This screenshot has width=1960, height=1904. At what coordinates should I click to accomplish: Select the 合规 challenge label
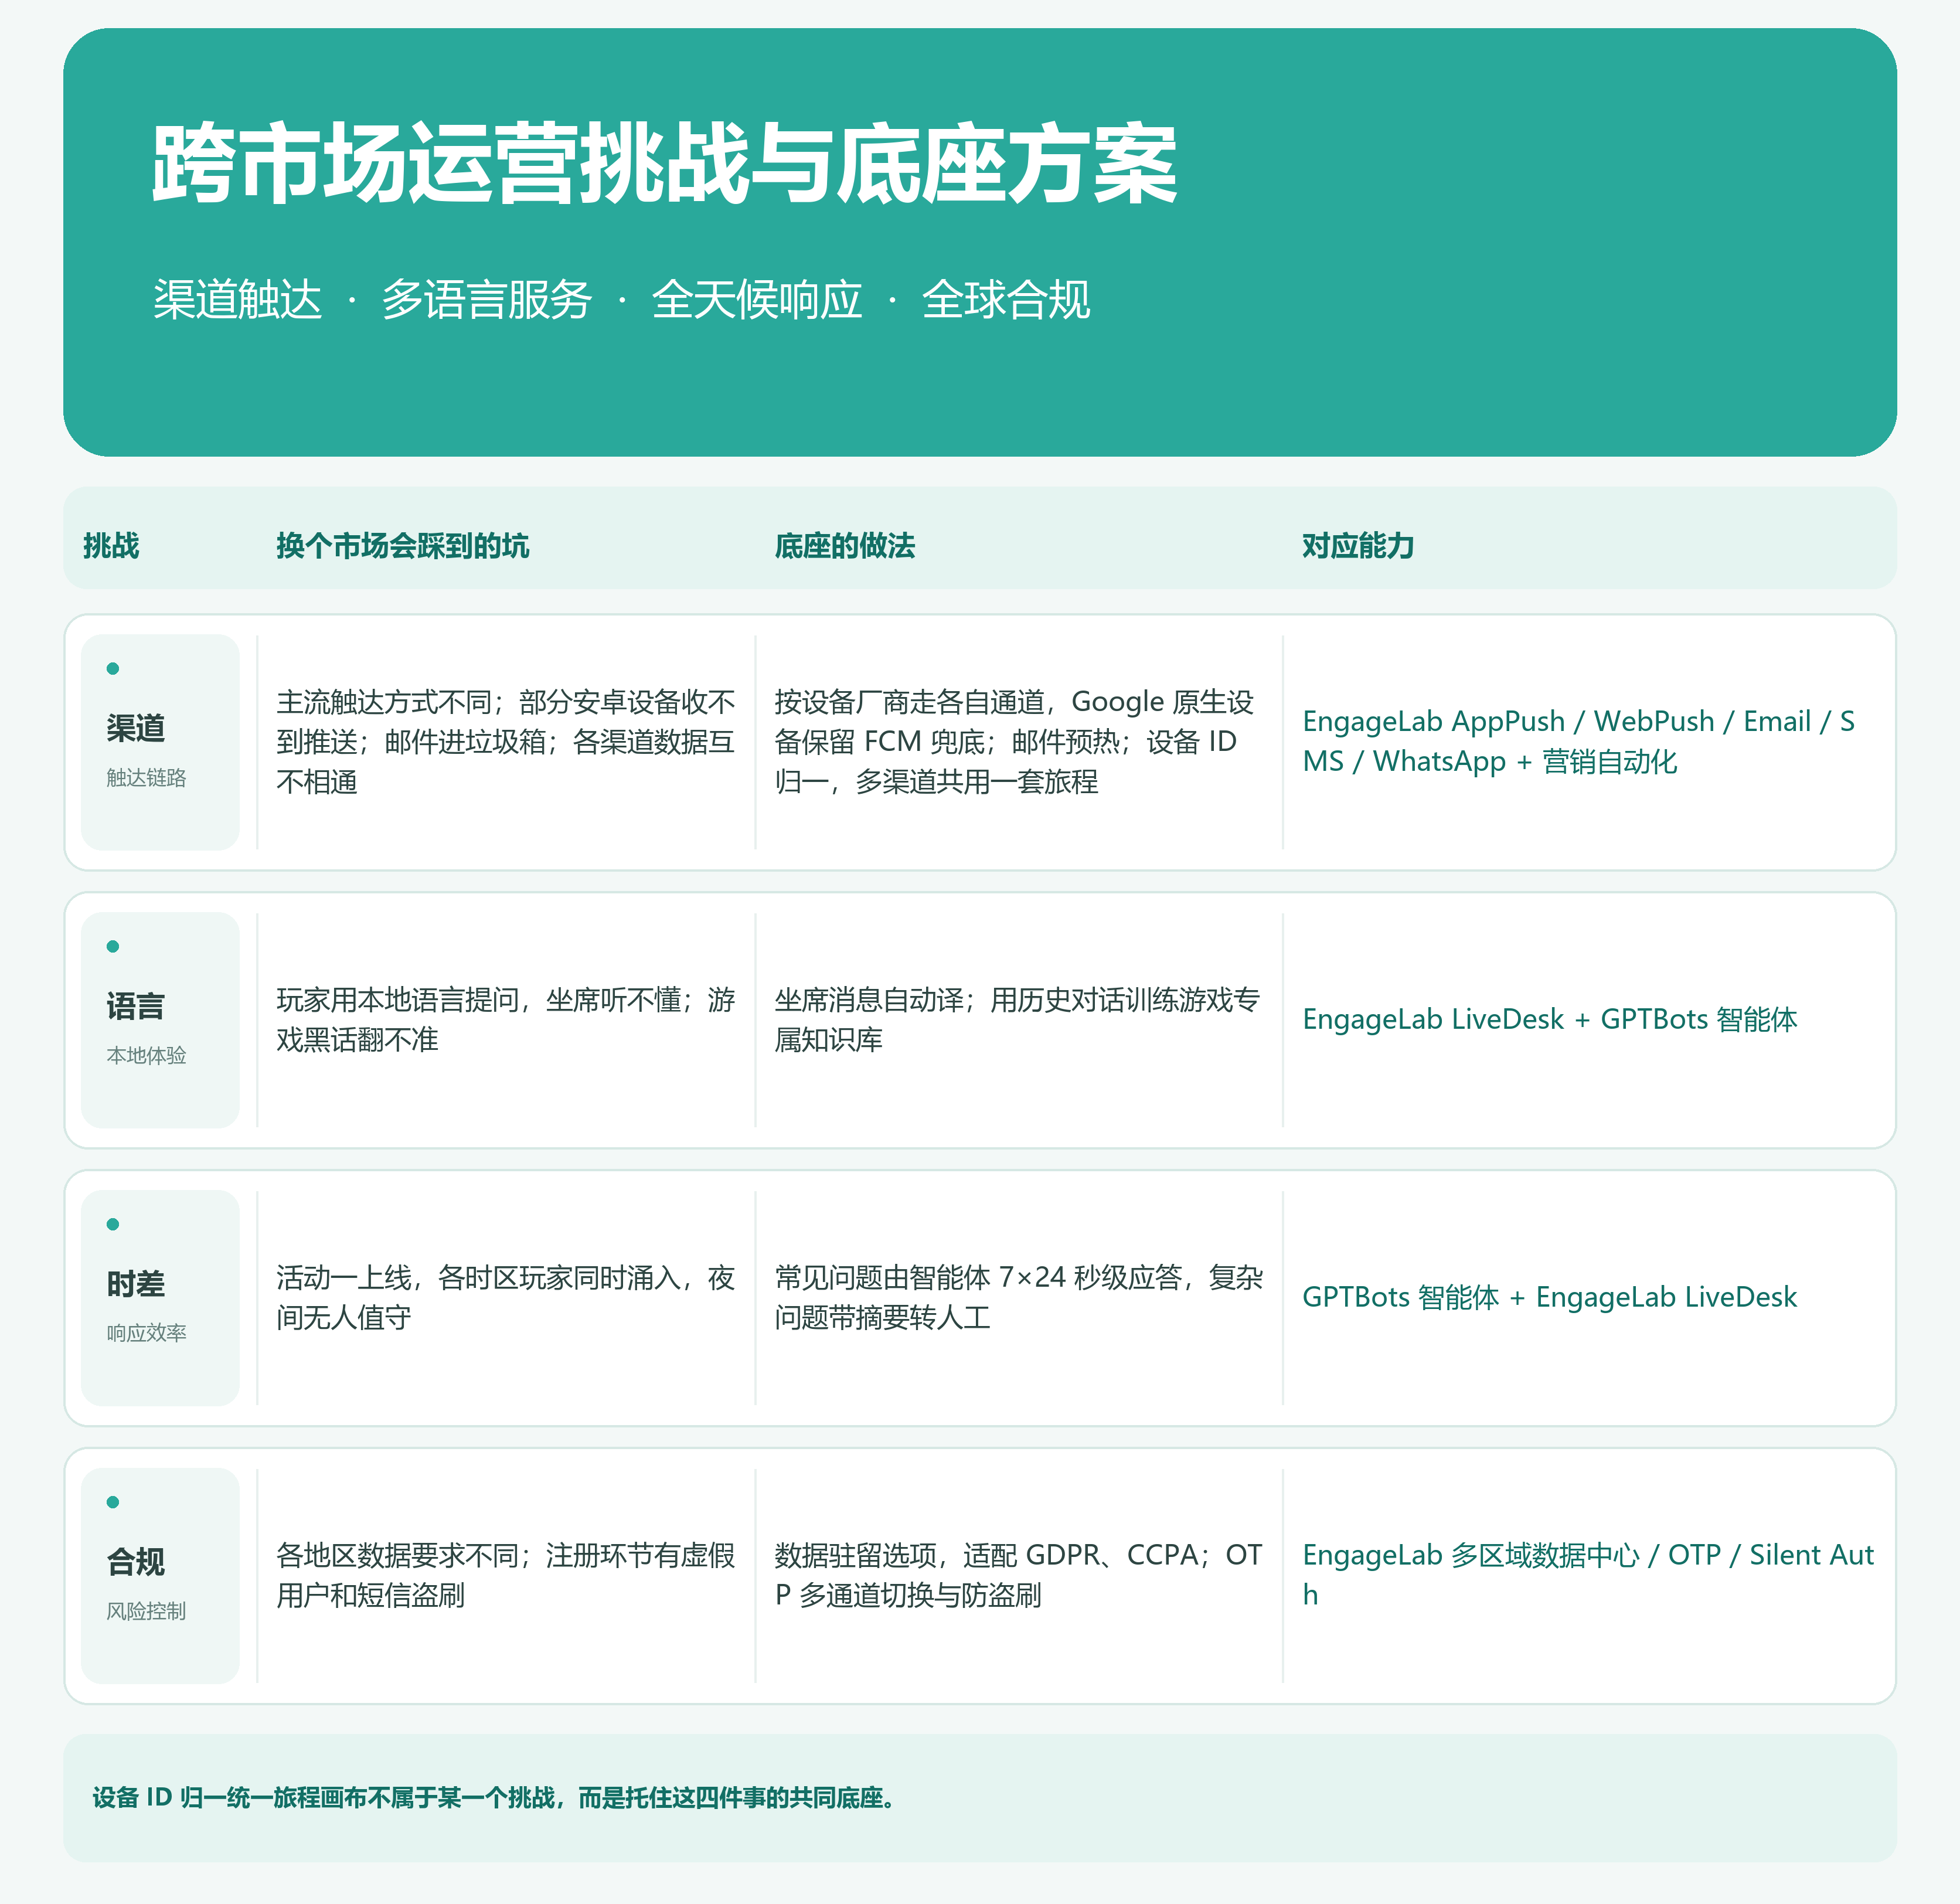pyautogui.click(x=135, y=1562)
